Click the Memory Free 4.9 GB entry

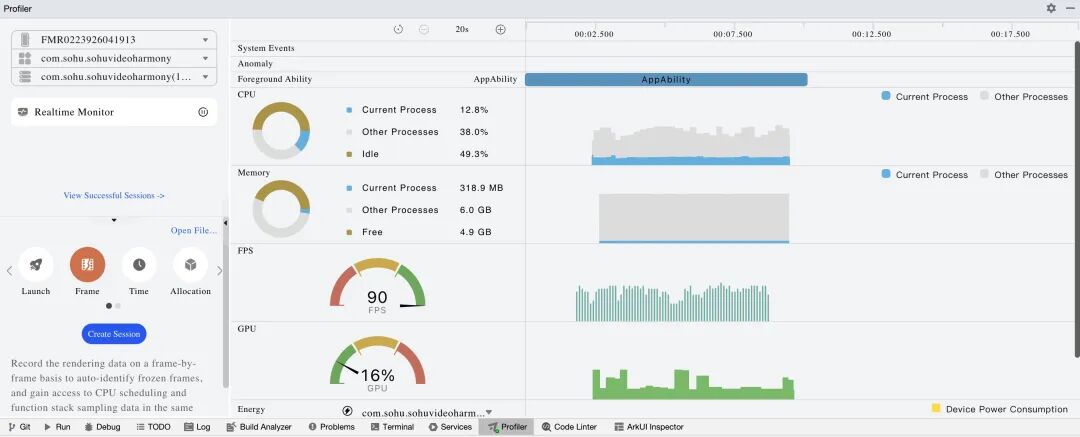coord(419,232)
